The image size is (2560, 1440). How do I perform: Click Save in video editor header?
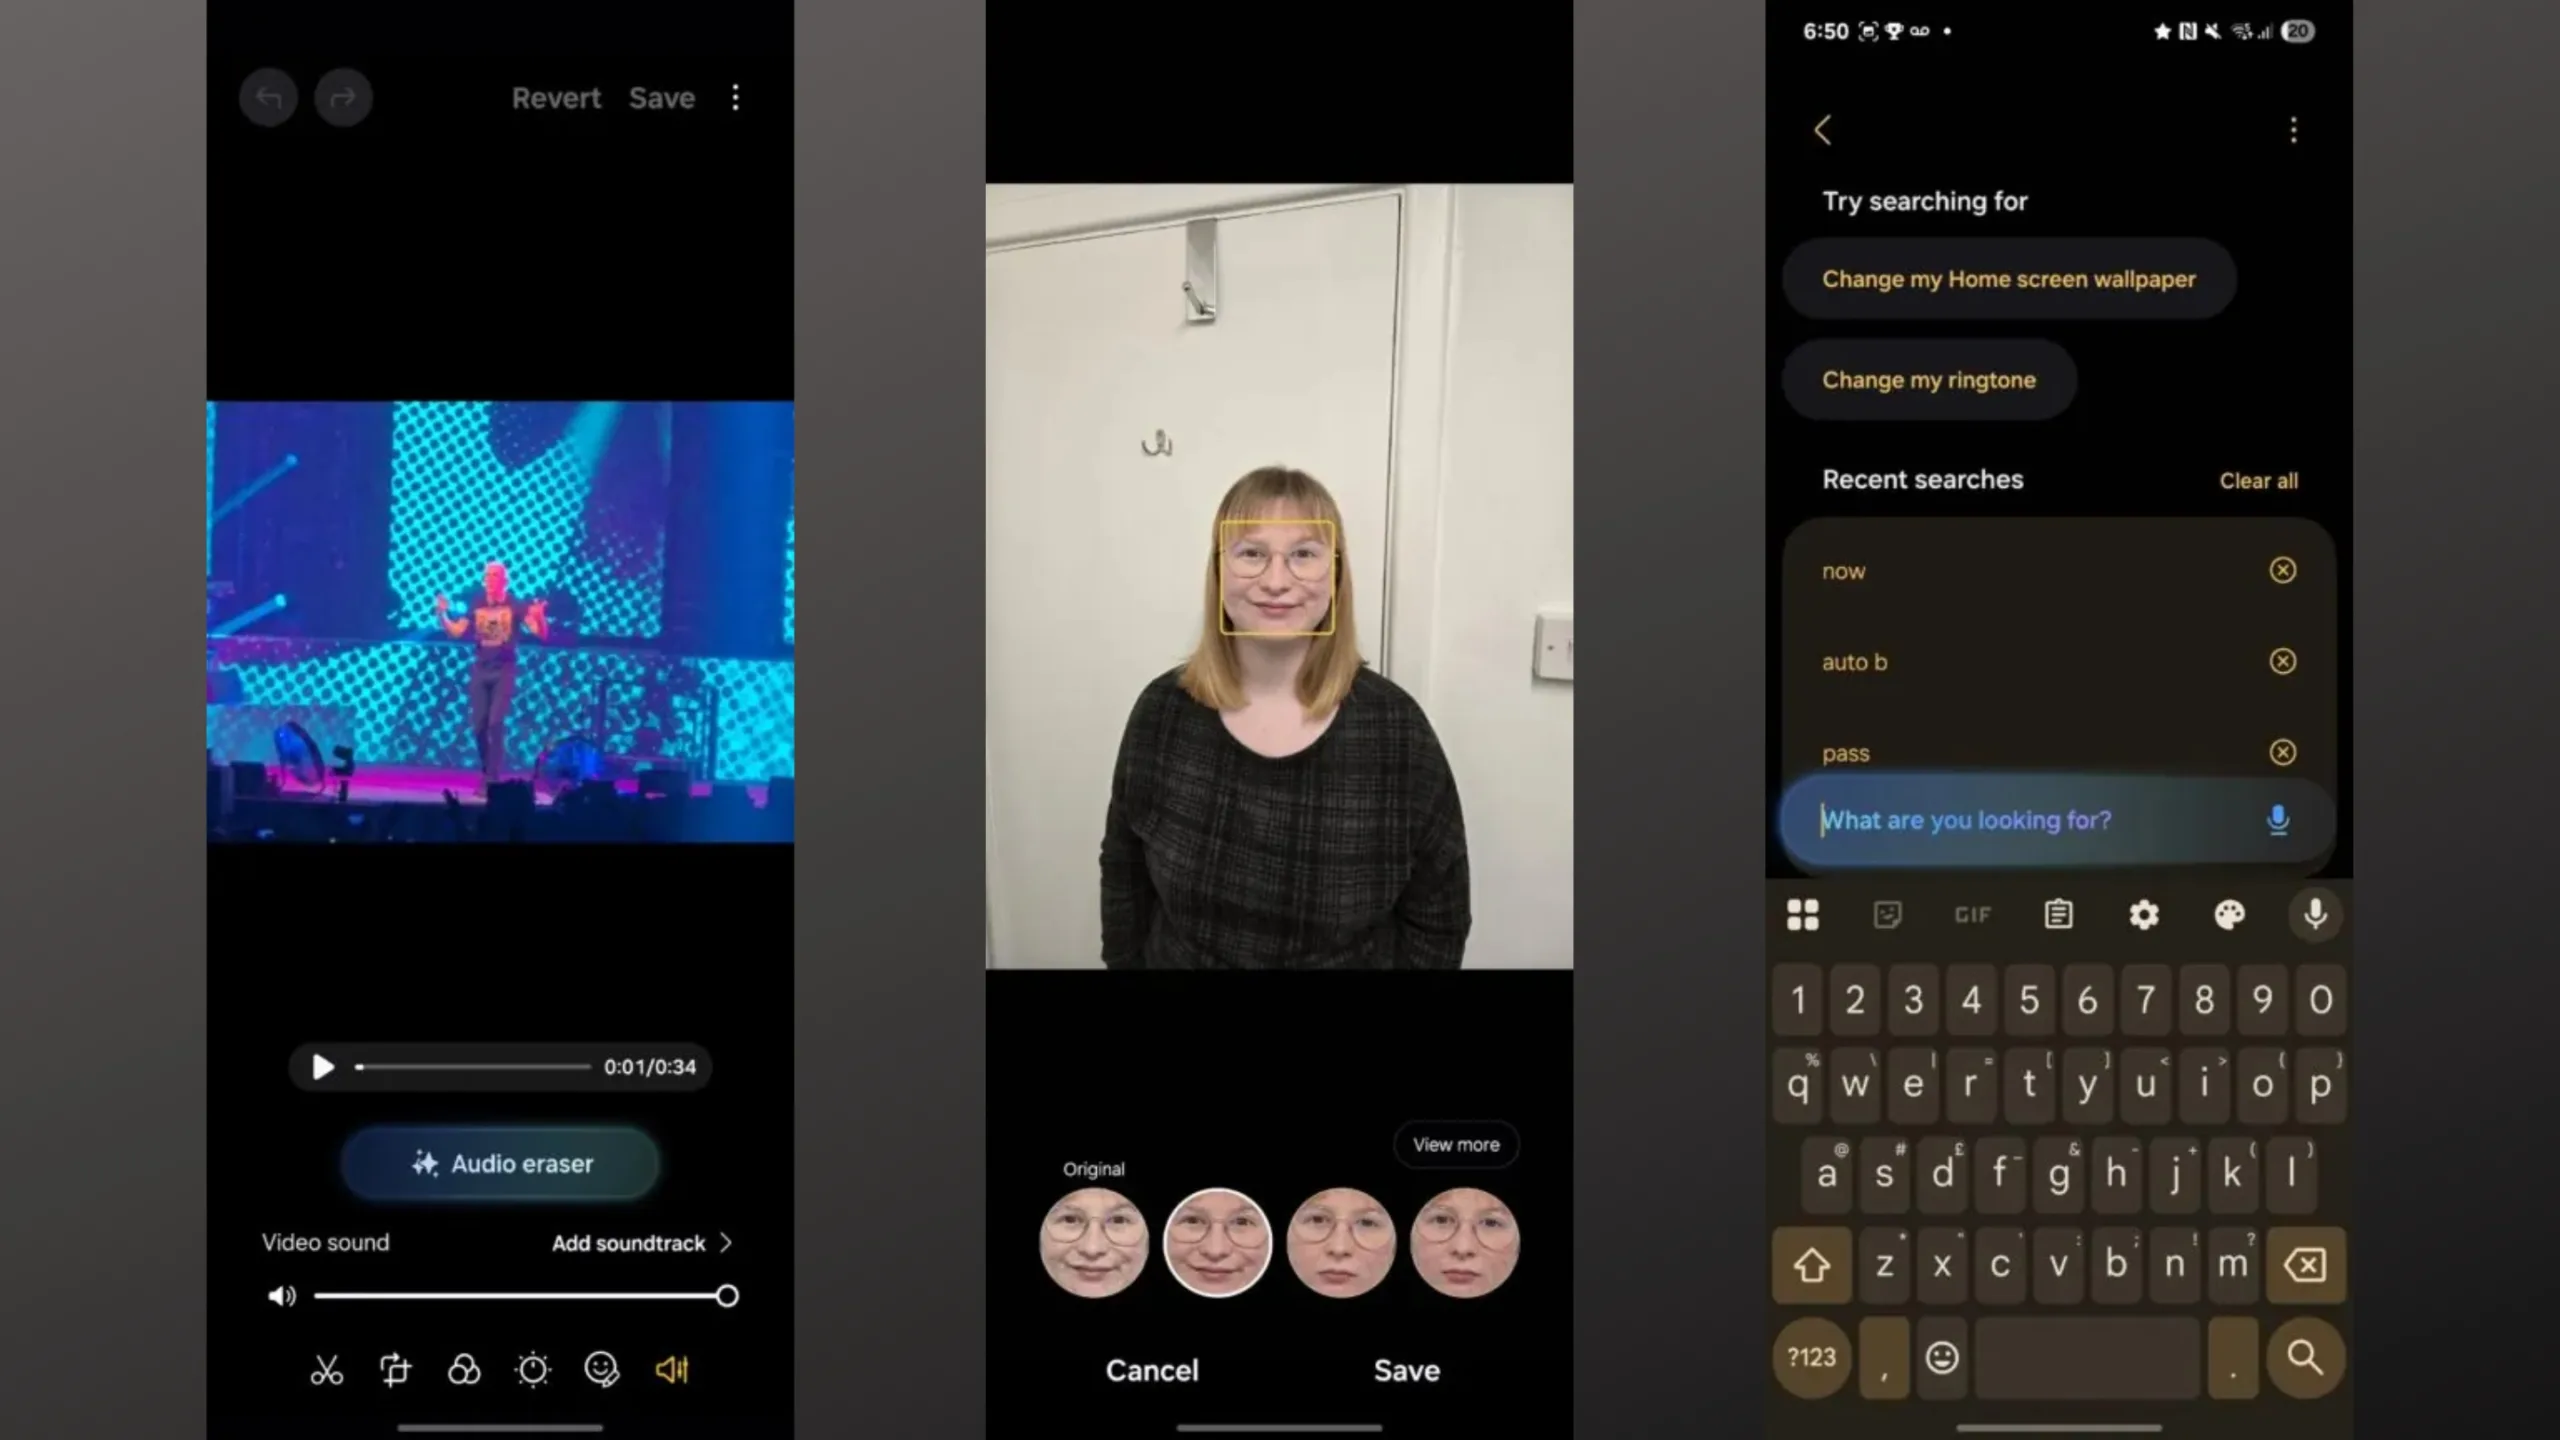tap(662, 98)
